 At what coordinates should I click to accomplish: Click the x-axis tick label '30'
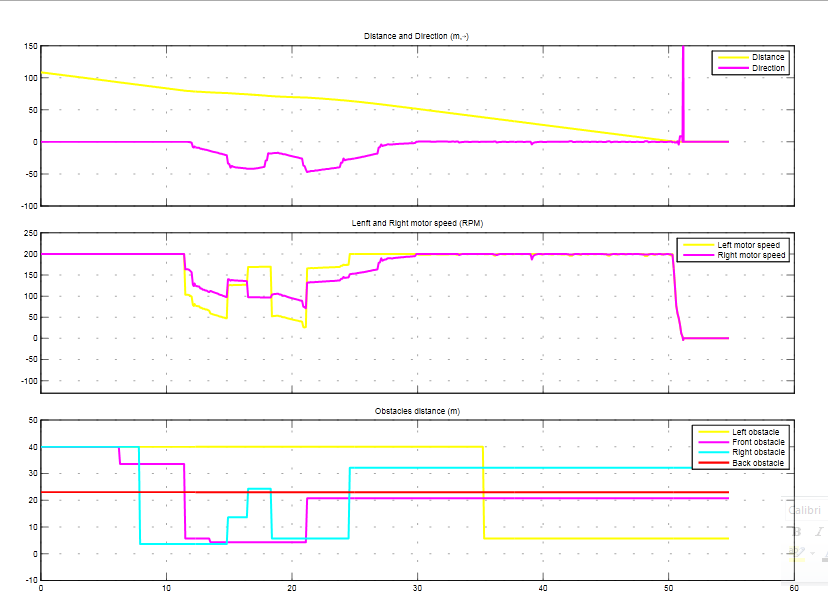pos(417,588)
